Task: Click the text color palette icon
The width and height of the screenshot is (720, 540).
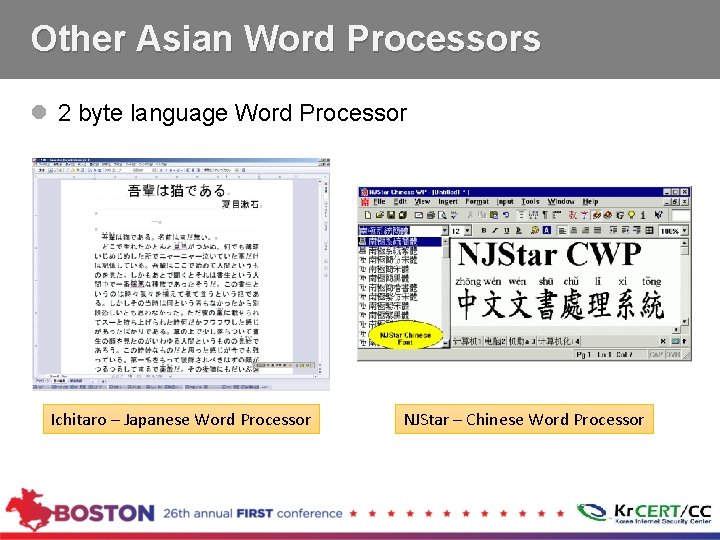Action: coord(534,231)
